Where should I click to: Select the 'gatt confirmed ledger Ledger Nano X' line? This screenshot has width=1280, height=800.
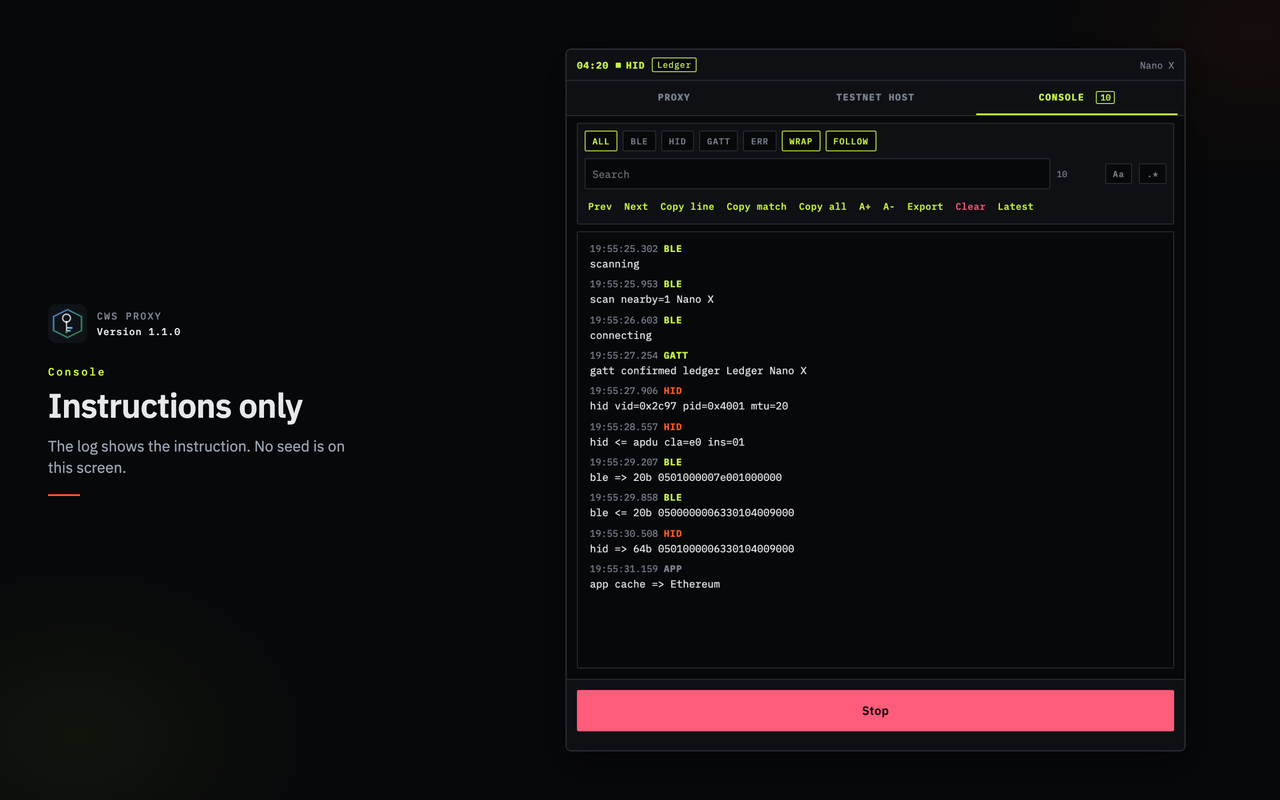(x=698, y=371)
